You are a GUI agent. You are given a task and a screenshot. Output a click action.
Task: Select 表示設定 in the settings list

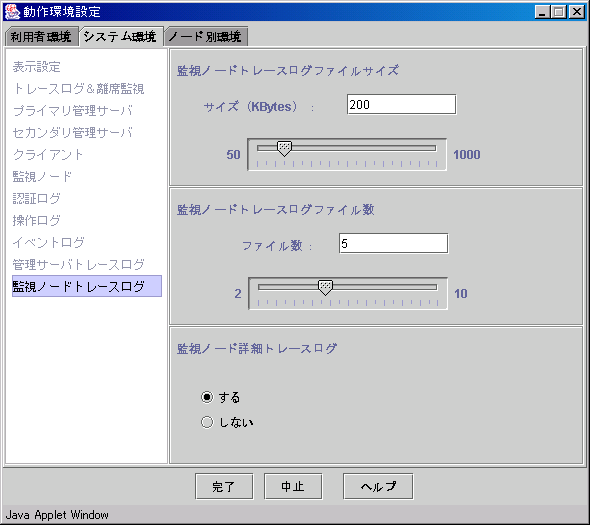point(36,67)
